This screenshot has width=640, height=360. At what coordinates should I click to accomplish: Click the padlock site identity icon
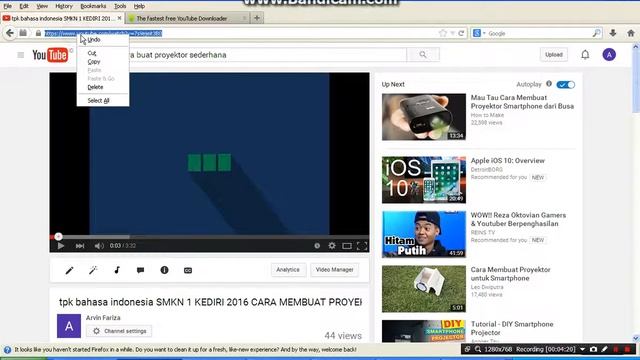pos(38,33)
